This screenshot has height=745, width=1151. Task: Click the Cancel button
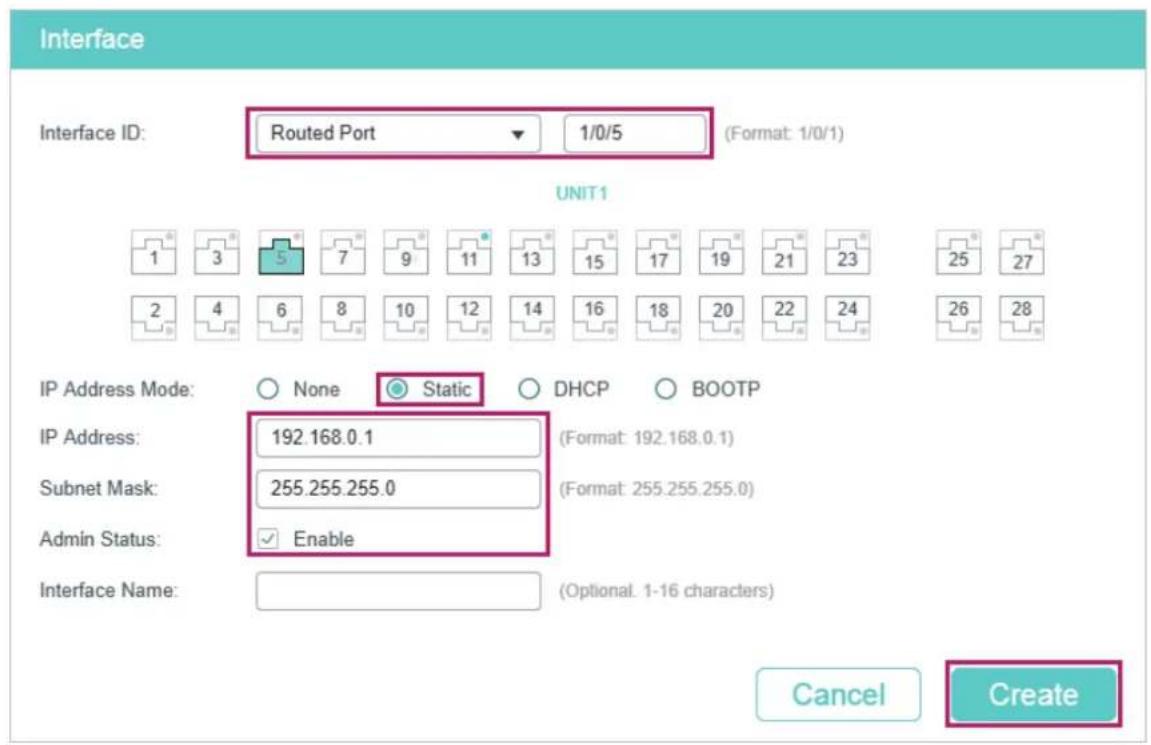click(x=838, y=694)
